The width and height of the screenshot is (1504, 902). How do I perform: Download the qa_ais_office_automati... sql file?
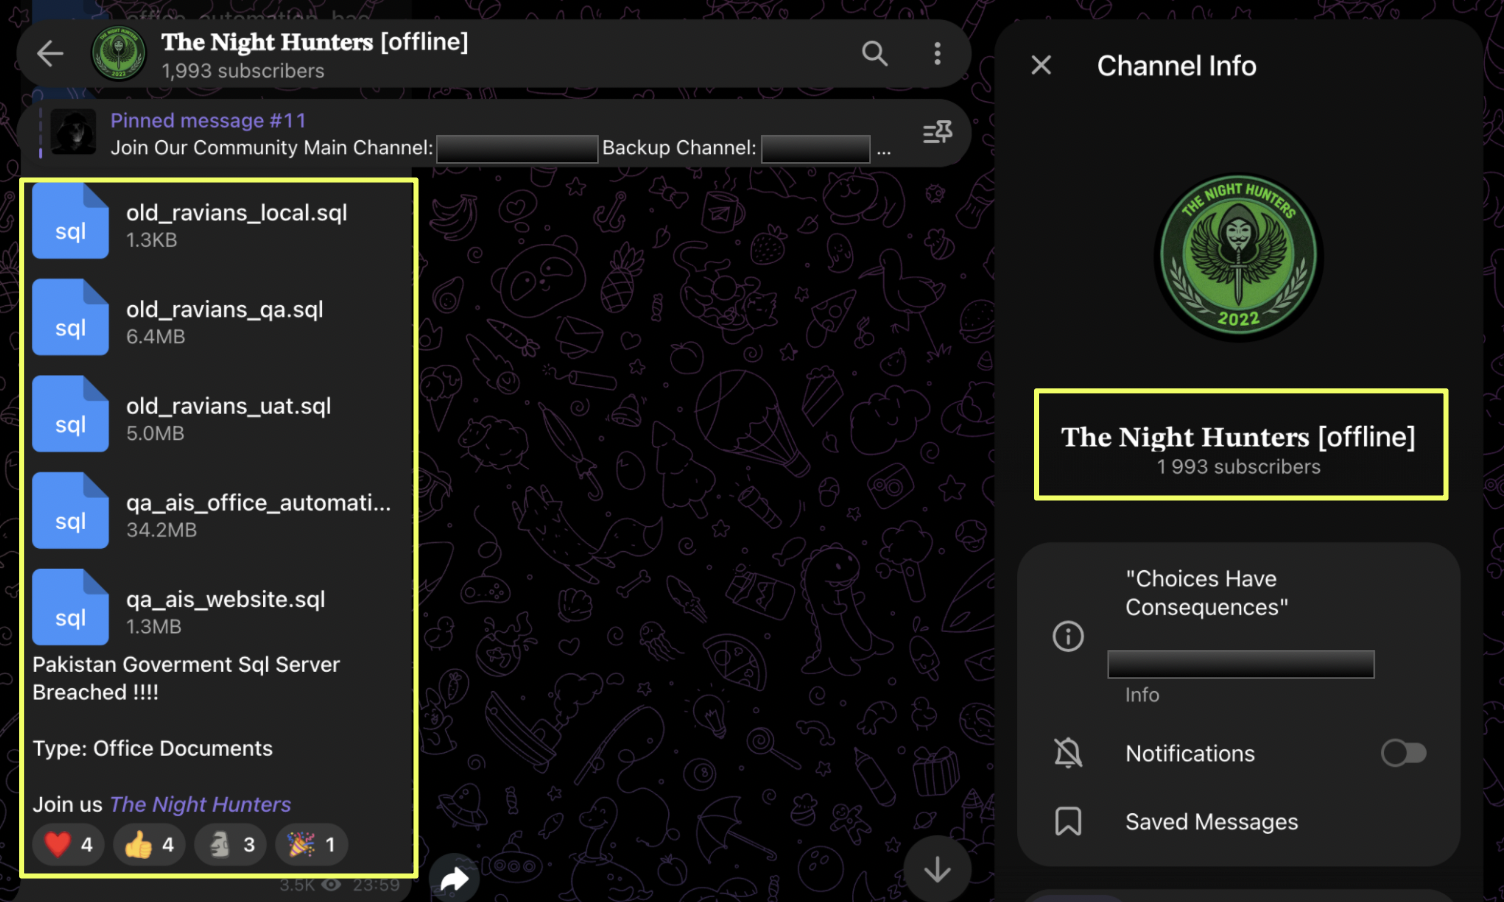(70, 511)
